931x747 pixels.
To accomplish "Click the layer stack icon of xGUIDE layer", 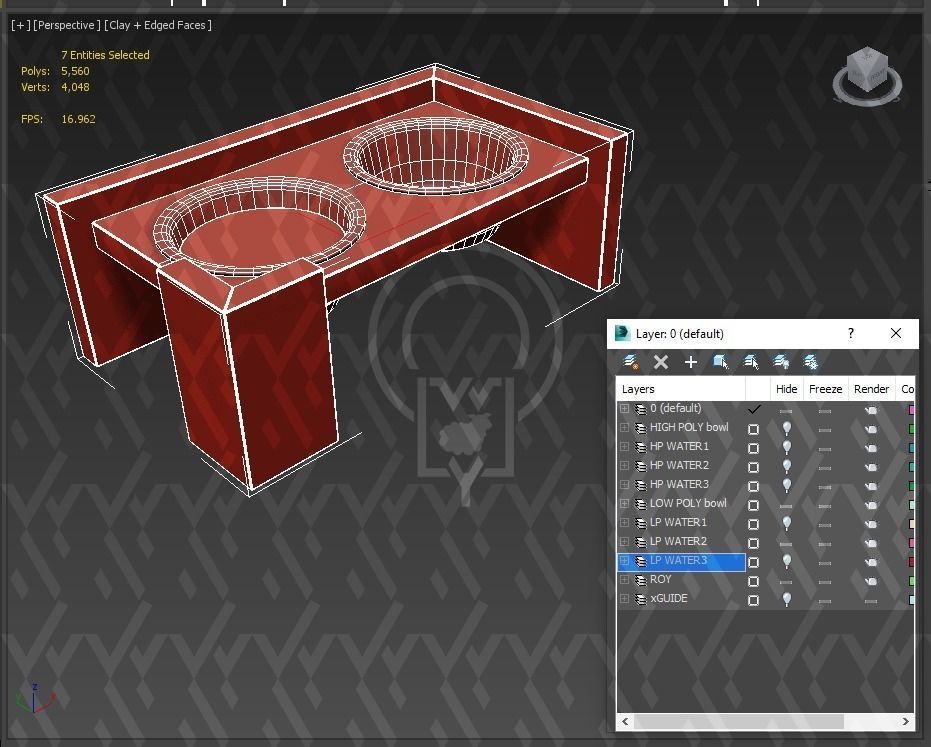I will (641, 599).
